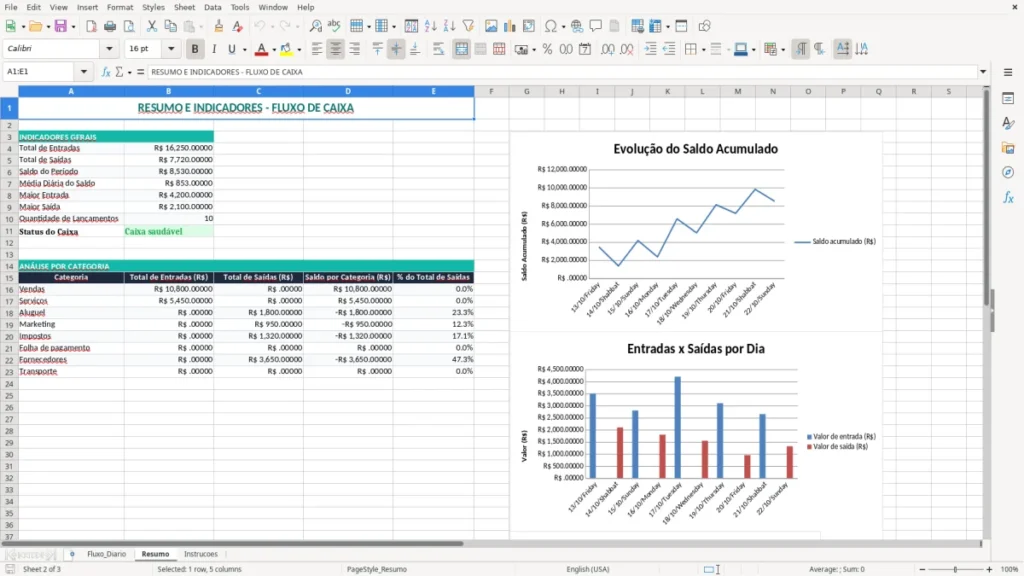
Task: Open the Data menu
Action: (x=212, y=7)
